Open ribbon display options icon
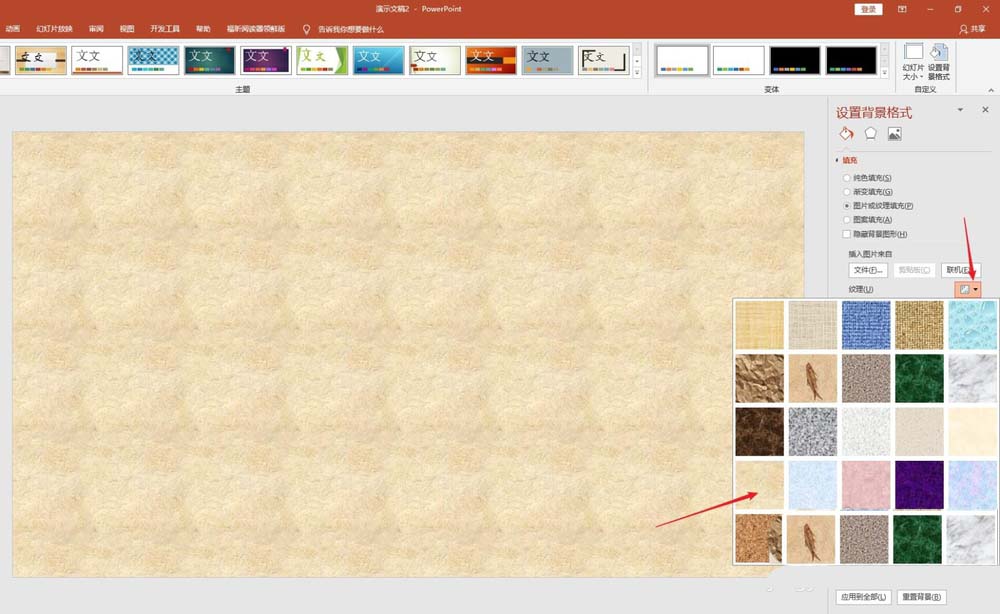This screenshot has height=614, width=1000. tap(902, 9)
